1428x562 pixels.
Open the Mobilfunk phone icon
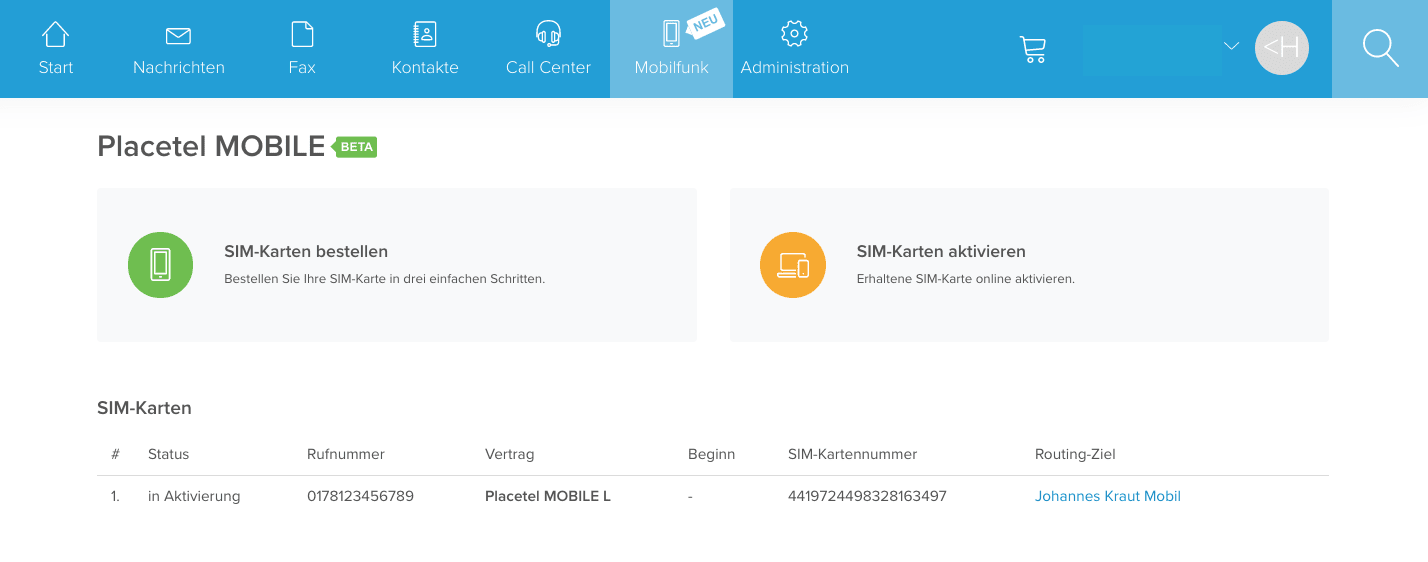pyautogui.click(x=671, y=34)
